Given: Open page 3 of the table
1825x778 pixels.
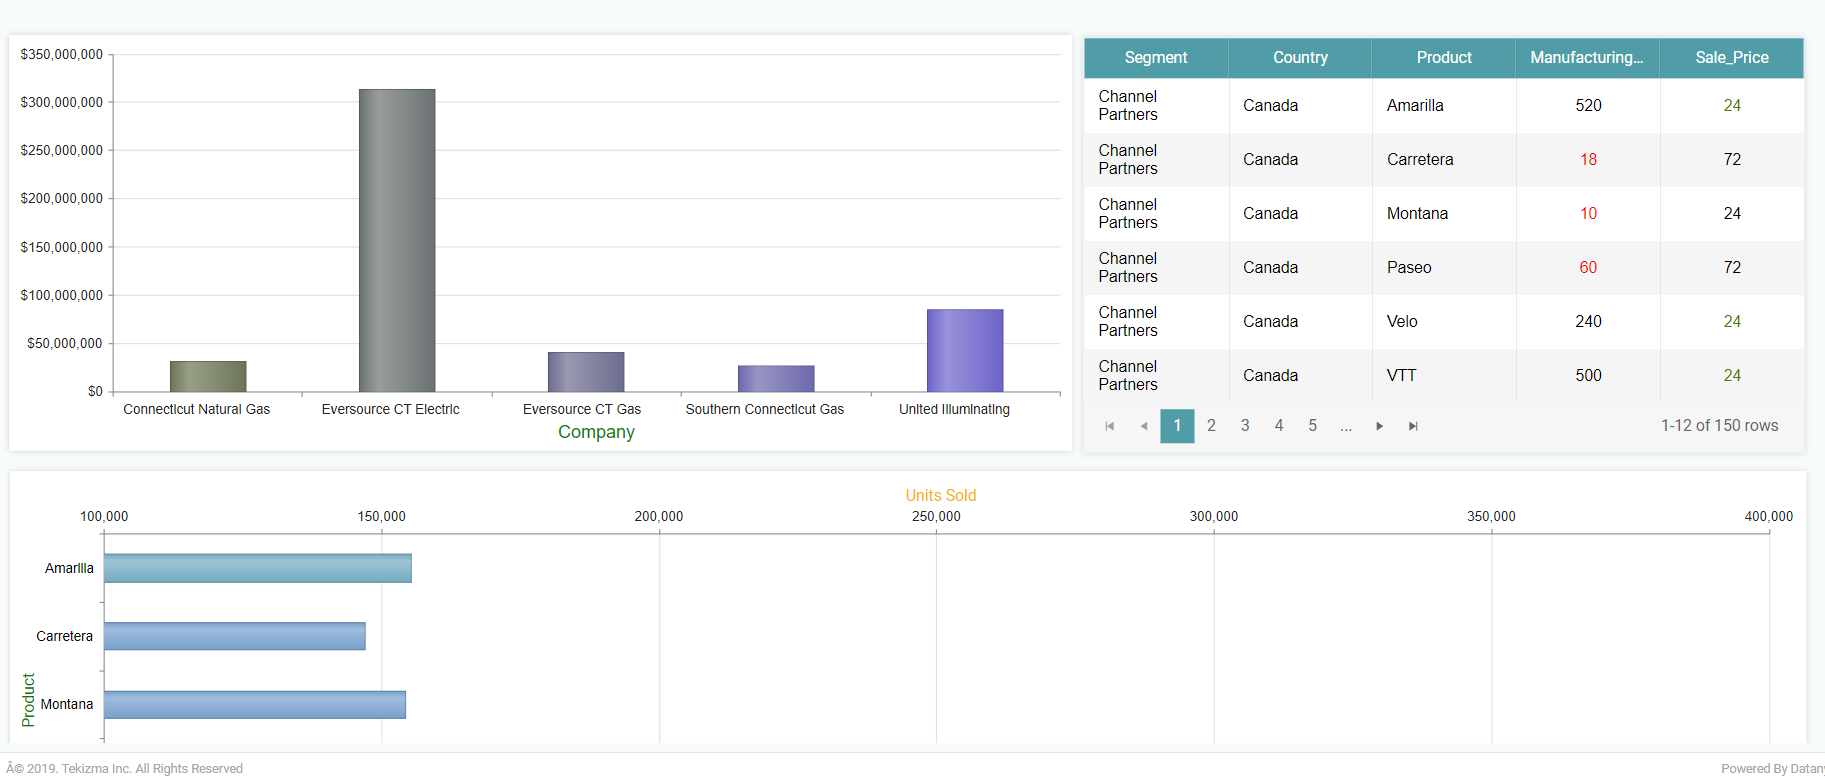Looking at the screenshot, I should point(1245,426).
